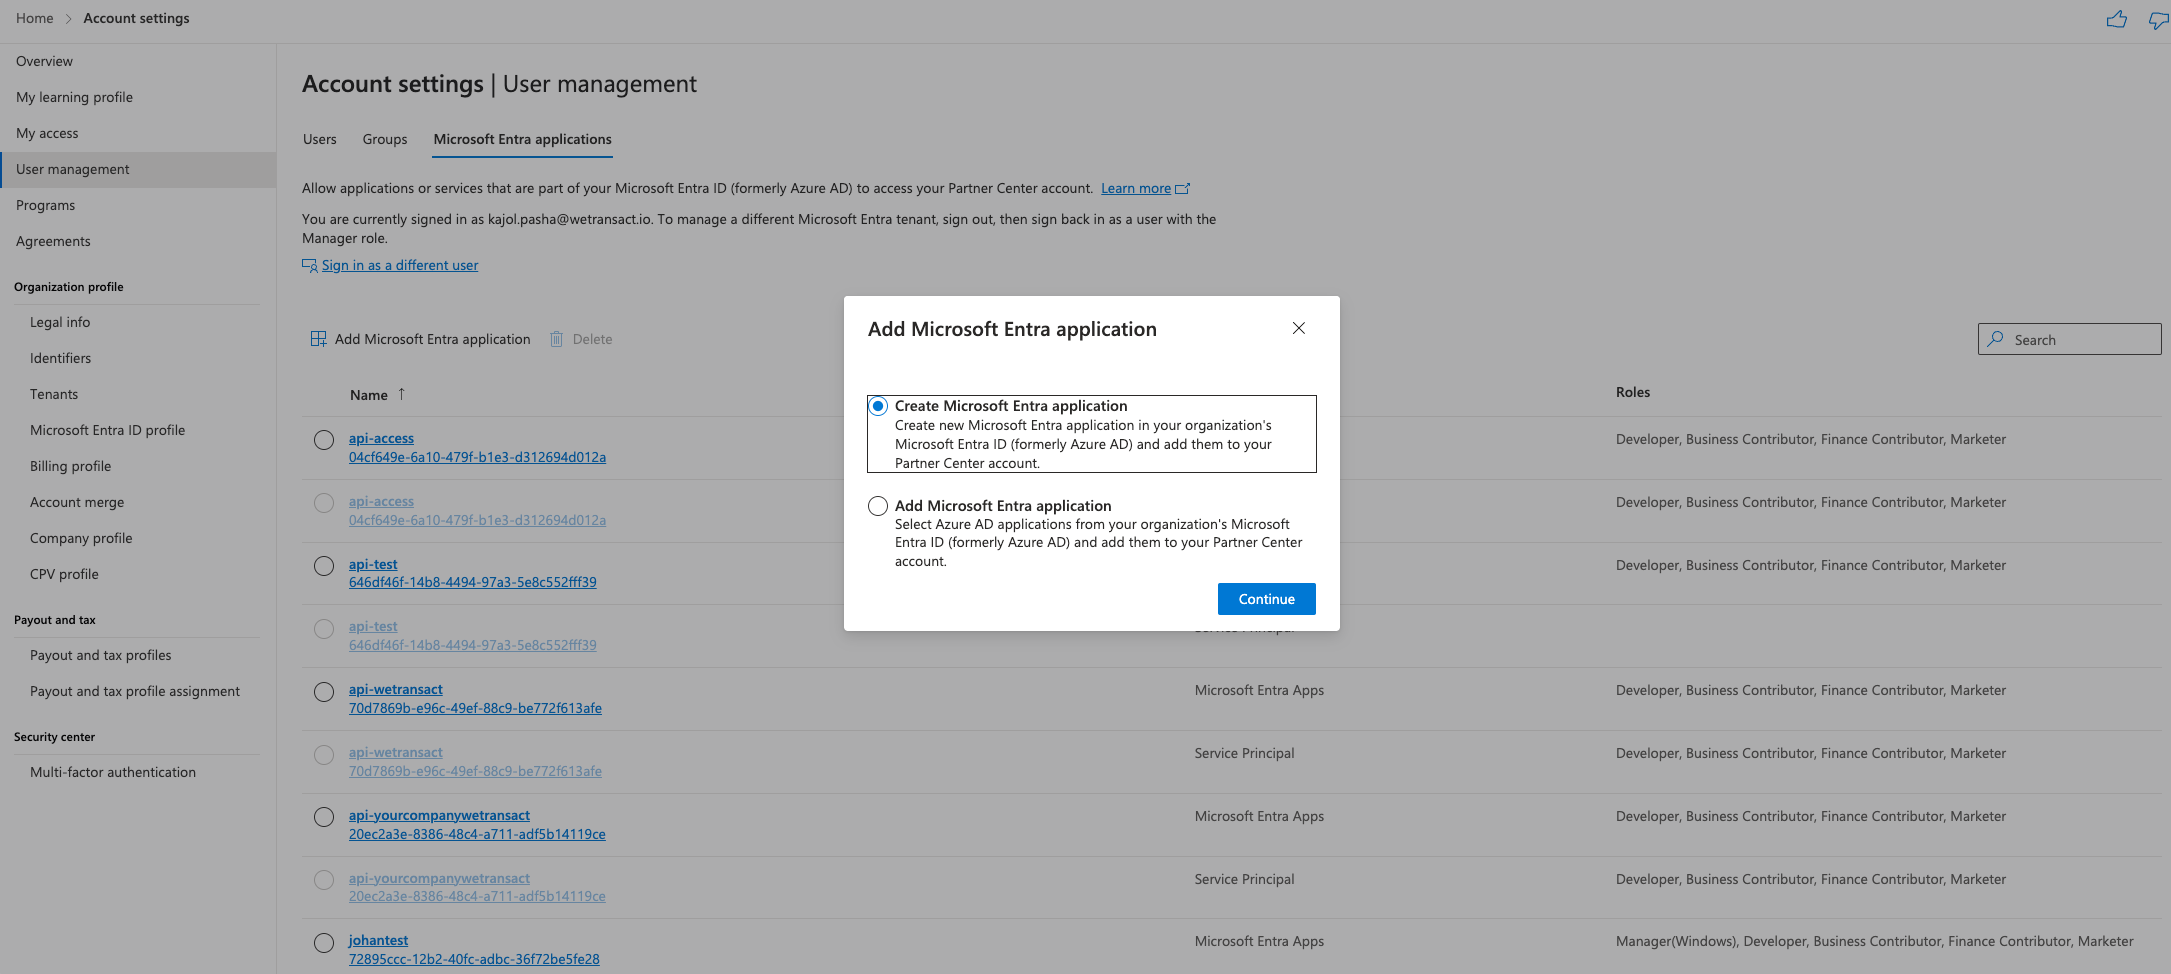Click the search magnifier icon
This screenshot has height=974, width=2171.
click(x=1995, y=339)
